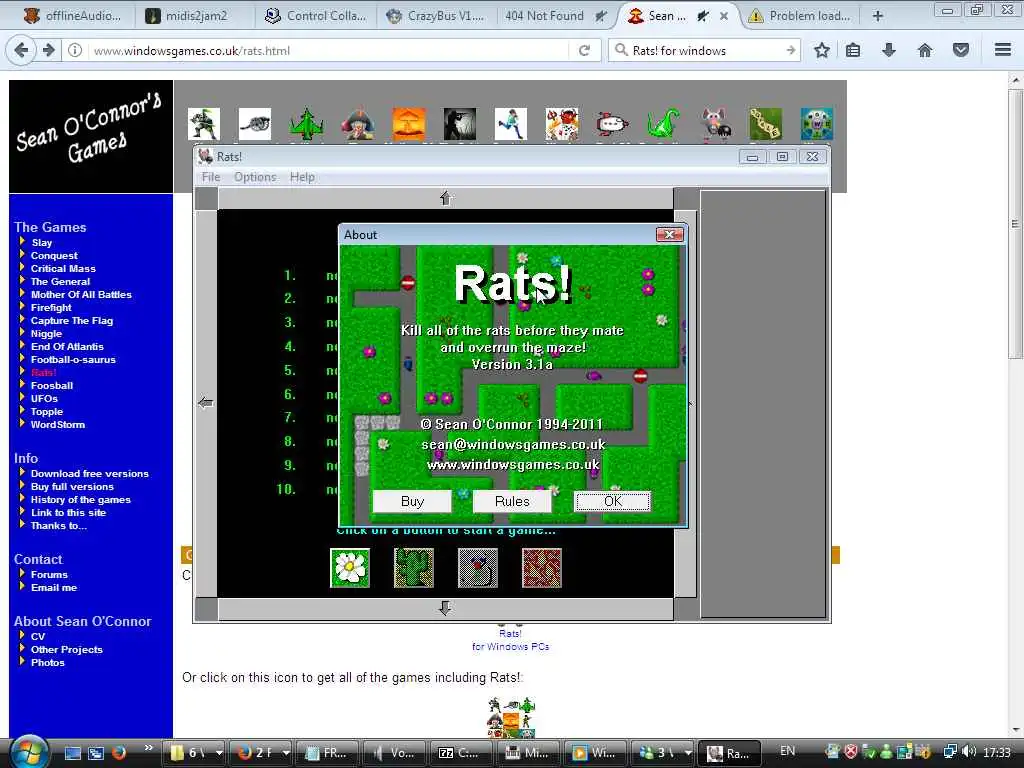Open the Capture The Flag link
The width and height of the screenshot is (1024, 768).
72,321
